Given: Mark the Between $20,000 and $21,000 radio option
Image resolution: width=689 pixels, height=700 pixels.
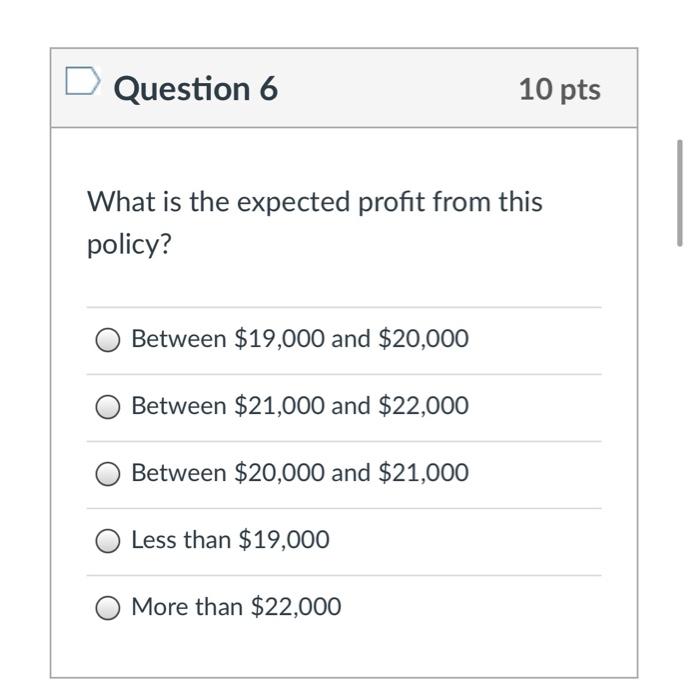Looking at the screenshot, I should click(108, 474).
